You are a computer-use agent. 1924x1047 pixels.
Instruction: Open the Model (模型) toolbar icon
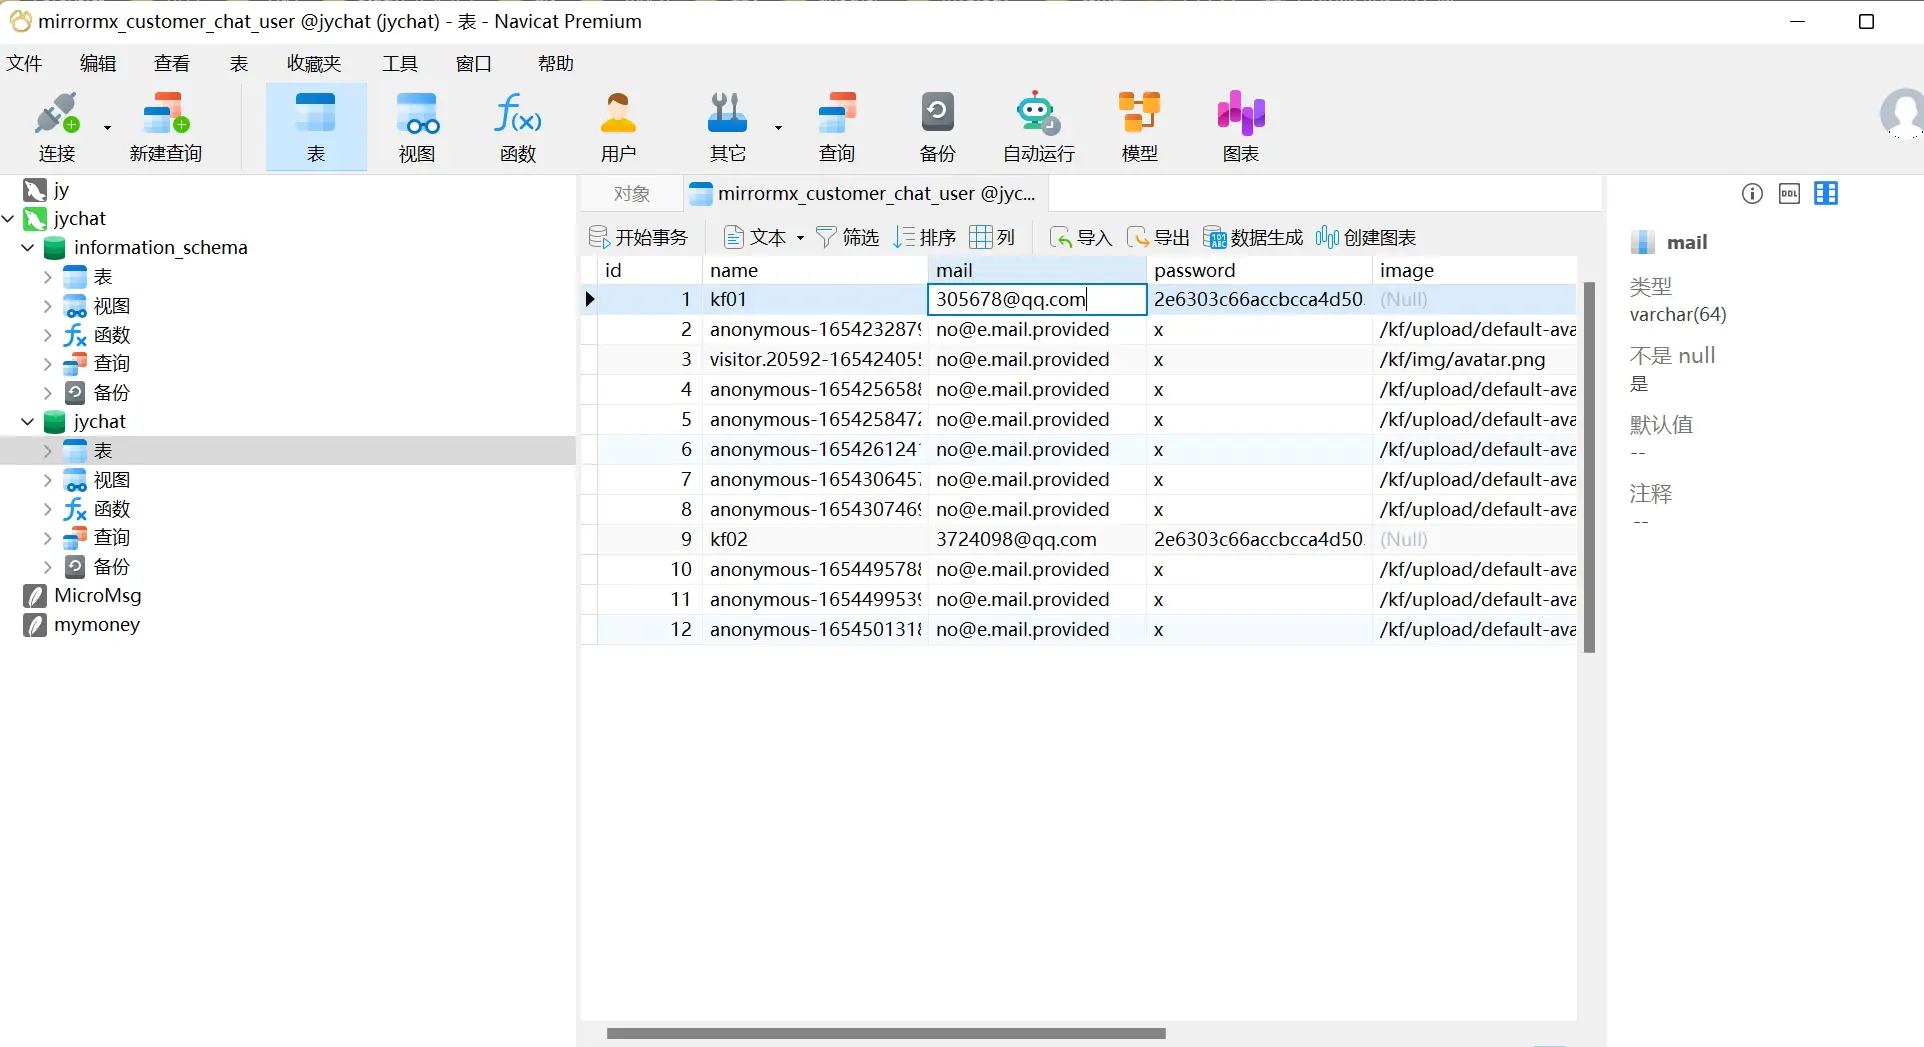(1139, 127)
